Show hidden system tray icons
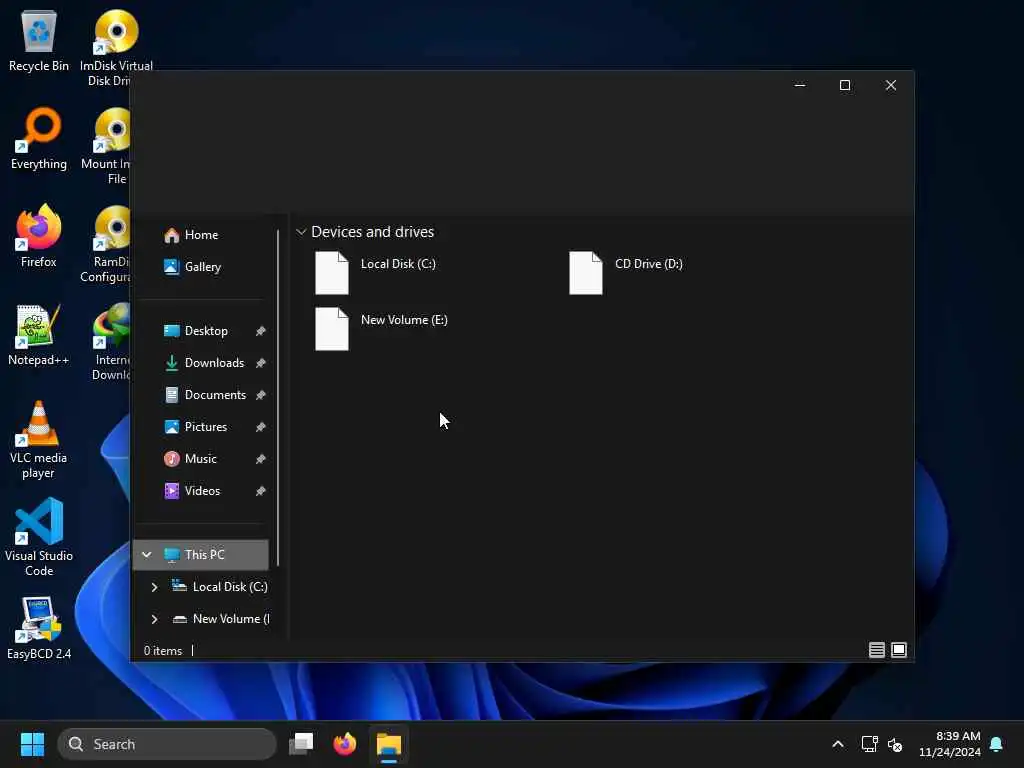Screen dimensions: 1024x768 tap(838, 744)
